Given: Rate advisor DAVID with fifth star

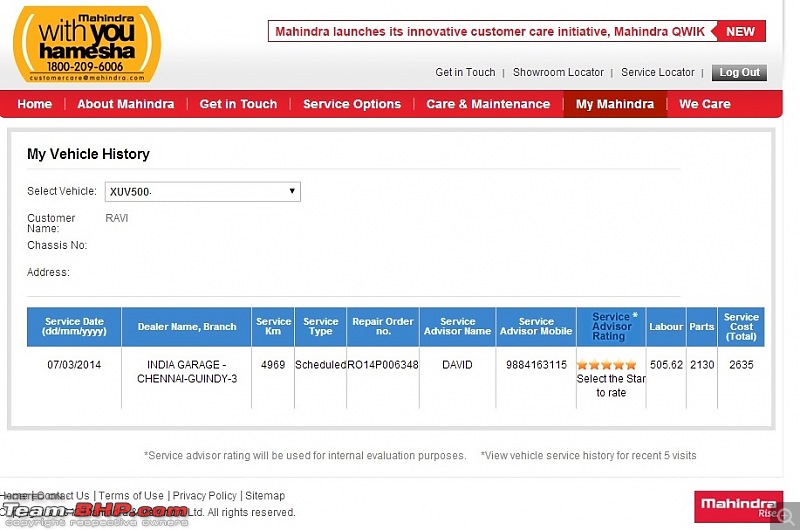Looking at the screenshot, I should click(631, 365).
